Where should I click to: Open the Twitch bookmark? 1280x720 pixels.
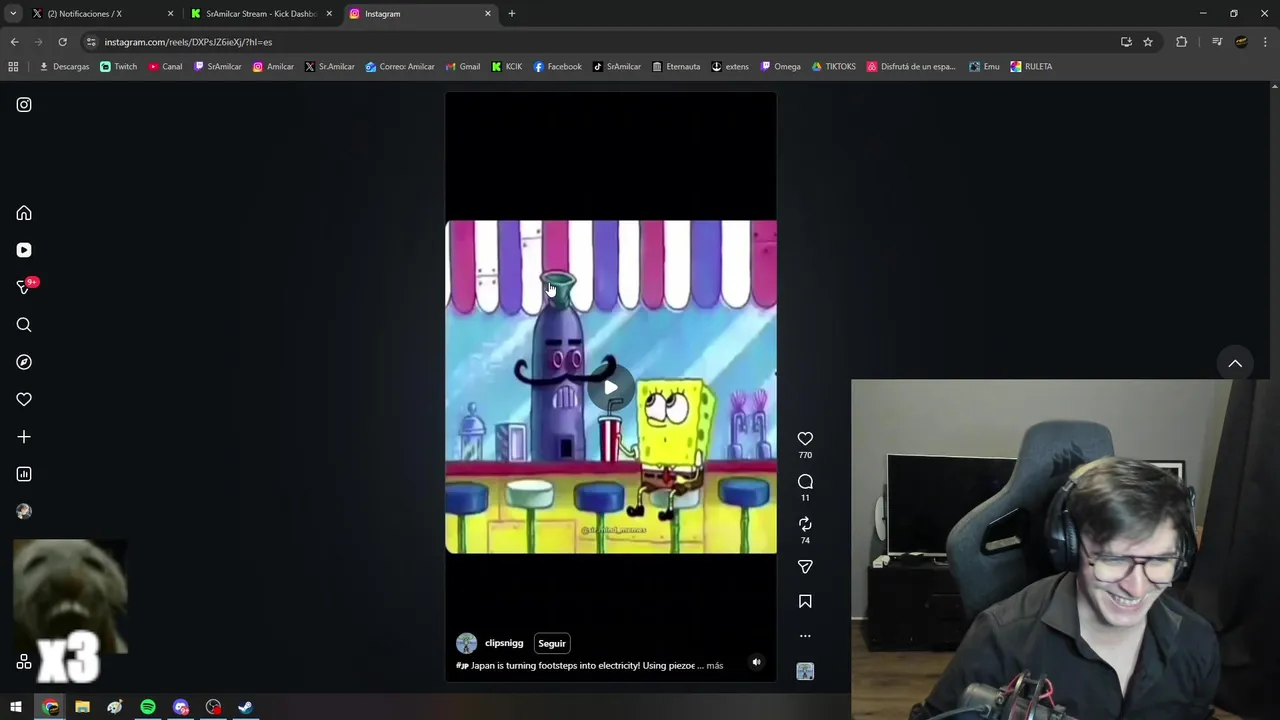tap(119, 67)
